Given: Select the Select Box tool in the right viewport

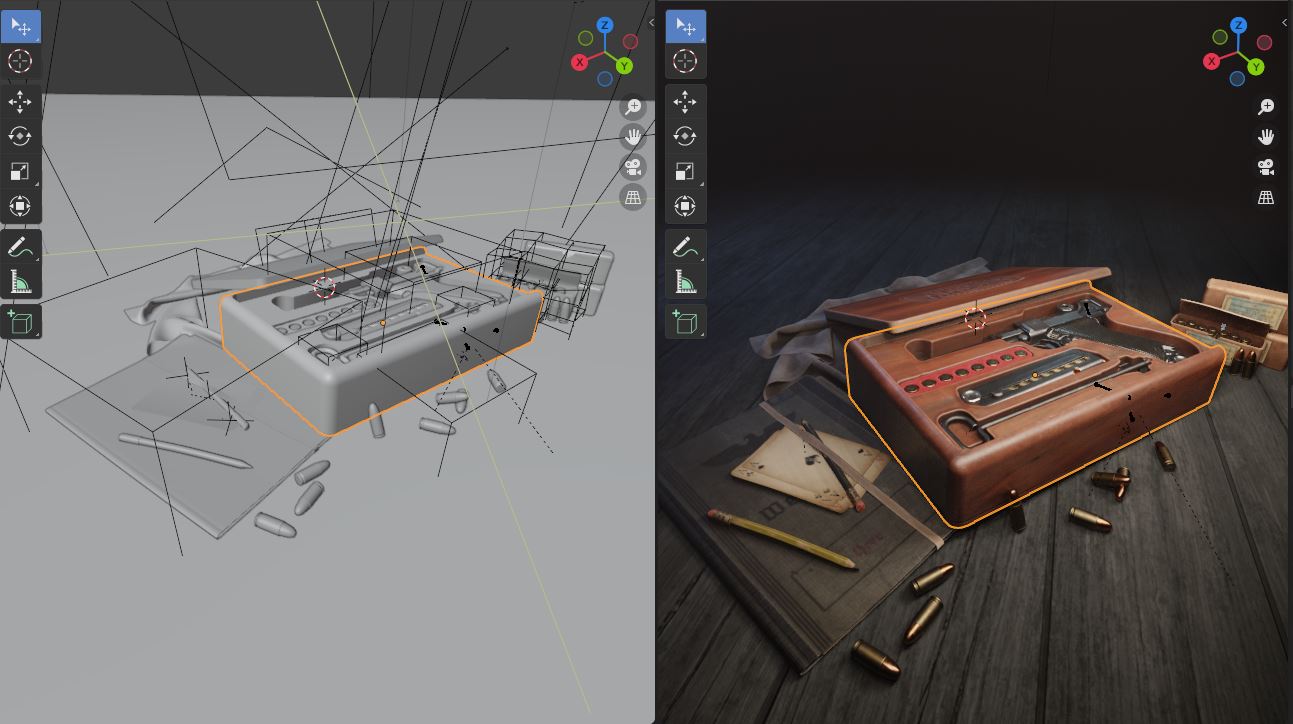Looking at the screenshot, I should tap(685, 27).
